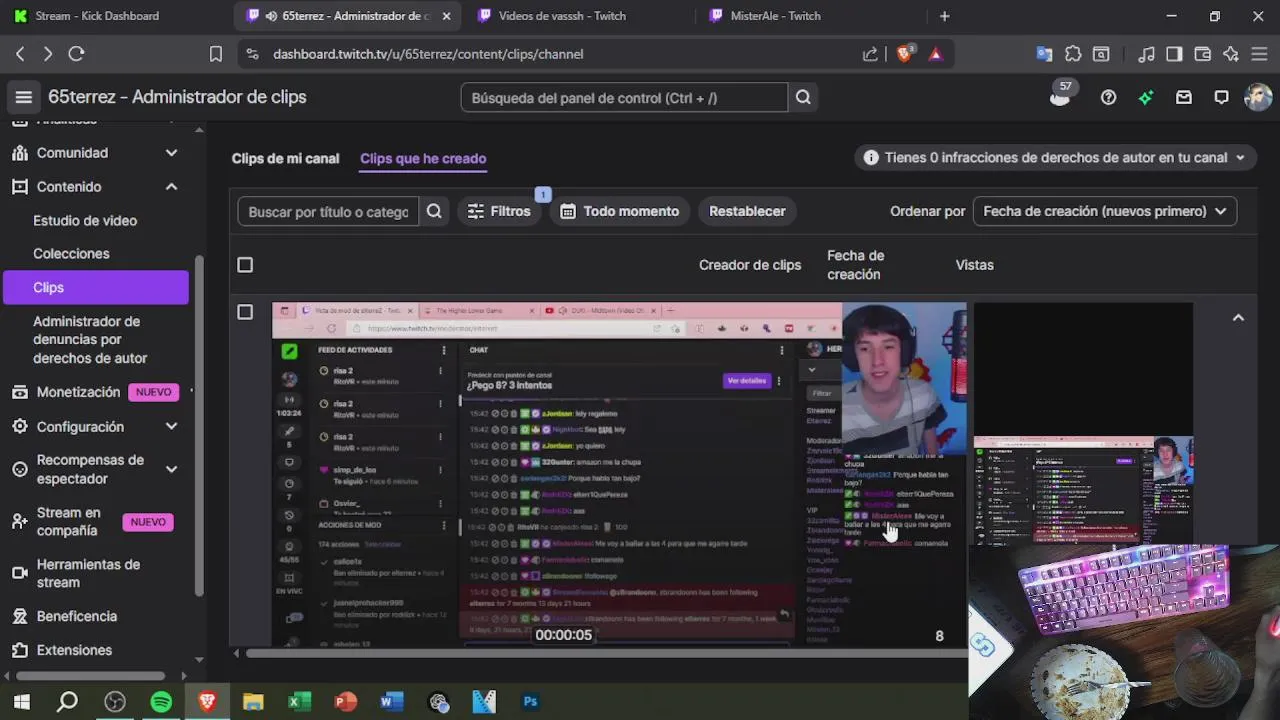
Task: Click the Restablecer button
Action: coord(747,211)
